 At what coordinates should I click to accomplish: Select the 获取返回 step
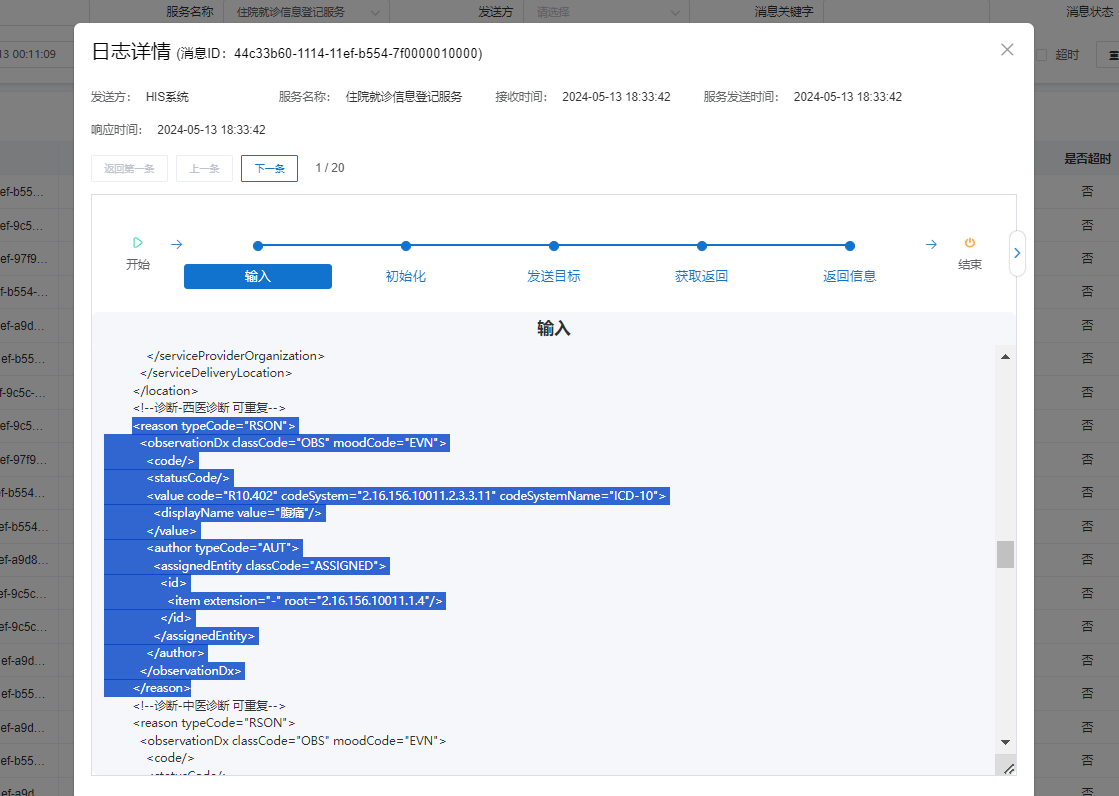click(x=702, y=276)
